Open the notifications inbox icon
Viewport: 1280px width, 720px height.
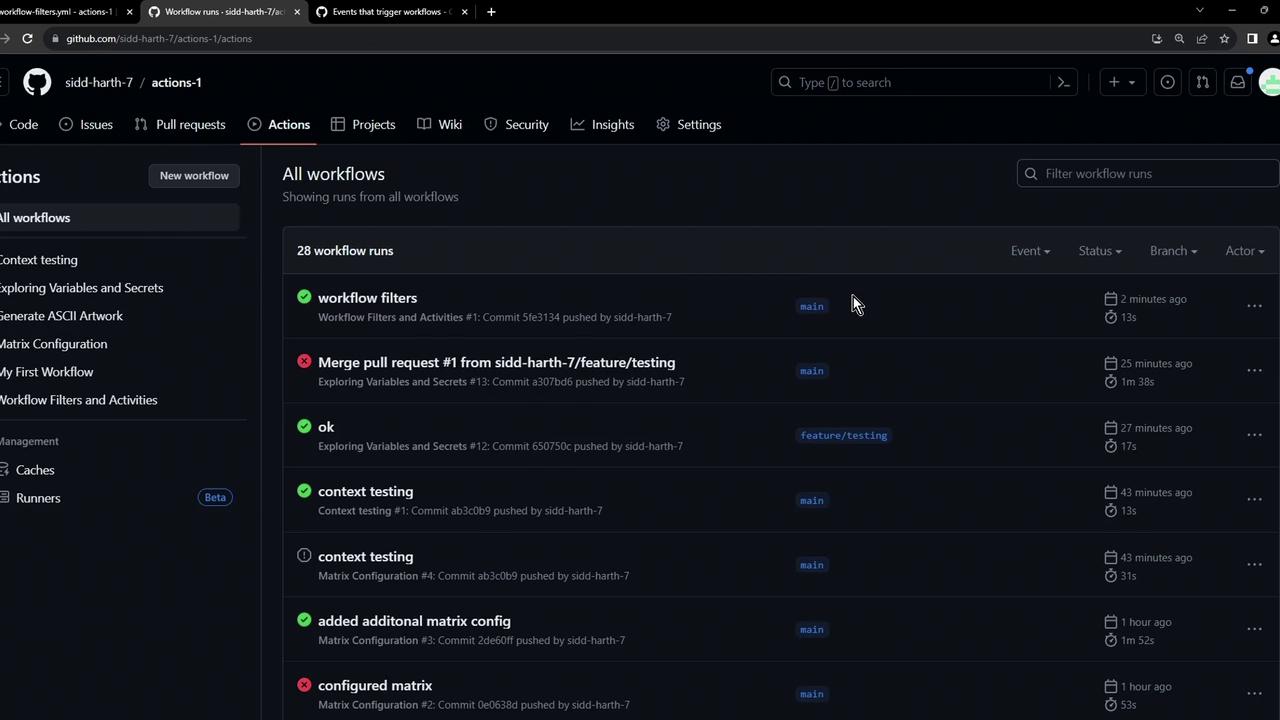tap(1238, 82)
